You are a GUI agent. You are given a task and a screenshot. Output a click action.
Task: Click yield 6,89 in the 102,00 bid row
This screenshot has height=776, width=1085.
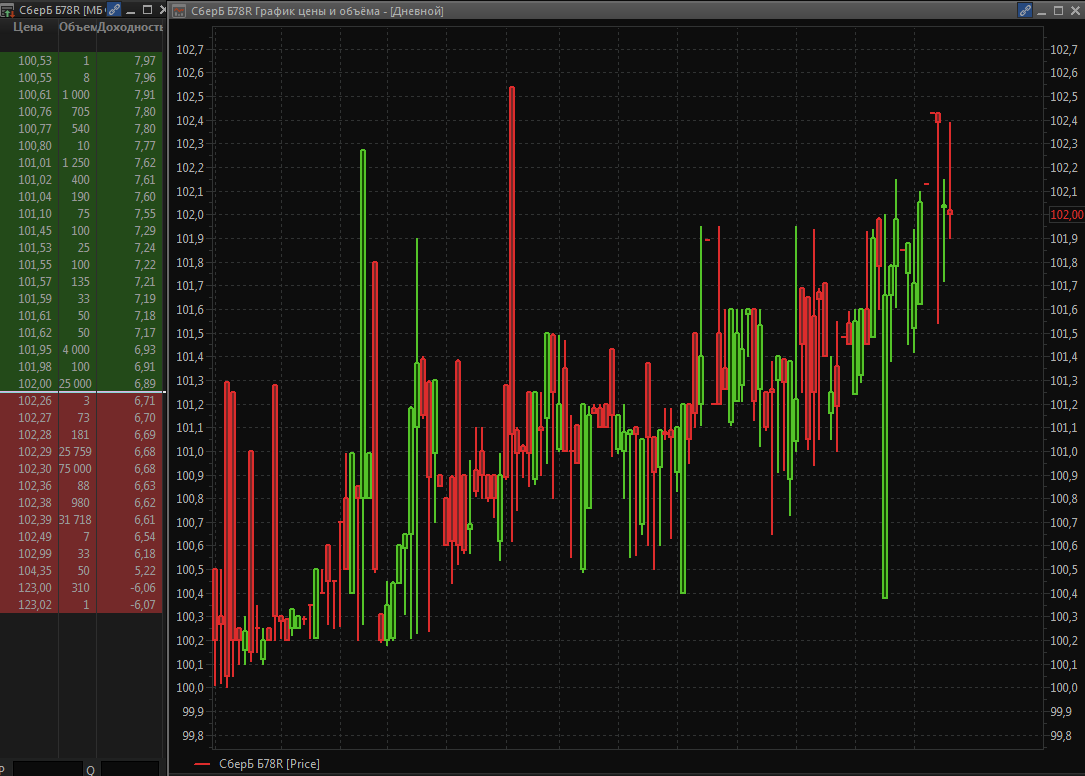(145, 384)
